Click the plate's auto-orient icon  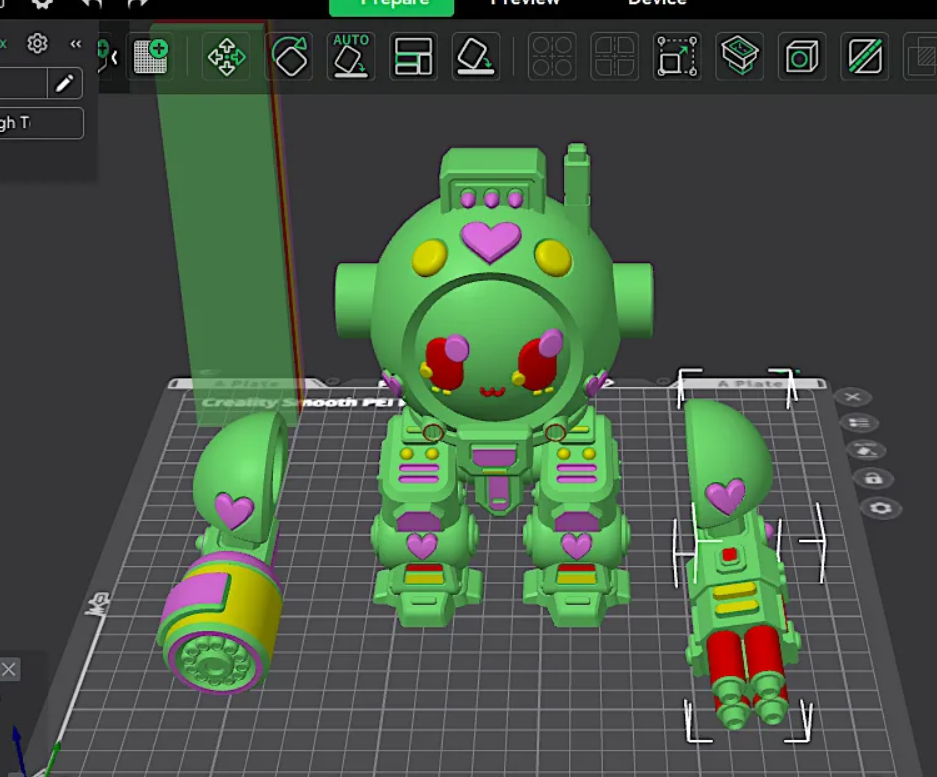tap(866, 450)
